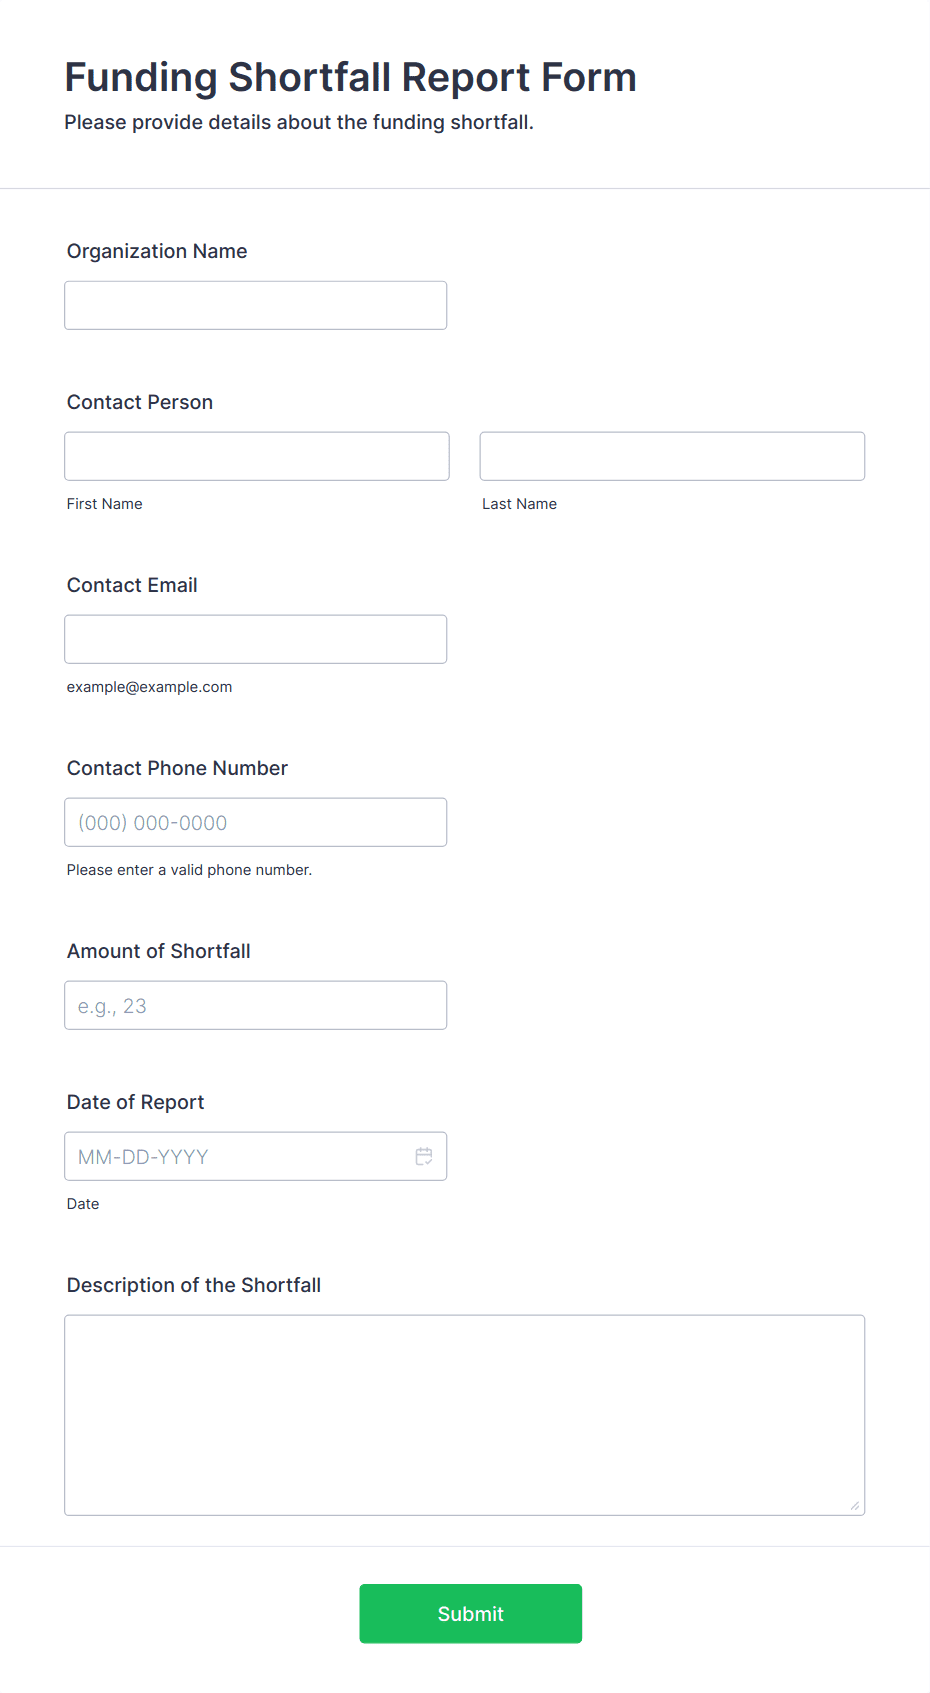The width and height of the screenshot is (930, 1693).
Task: Submit the form with the green button
Action: click(x=471, y=1613)
